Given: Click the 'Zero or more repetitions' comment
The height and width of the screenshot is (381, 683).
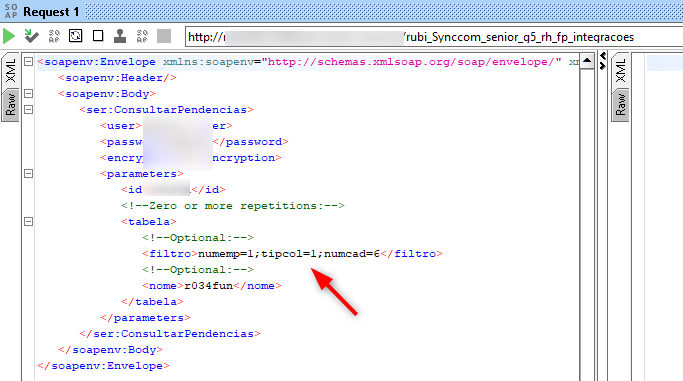Looking at the screenshot, I should [233, 206].
